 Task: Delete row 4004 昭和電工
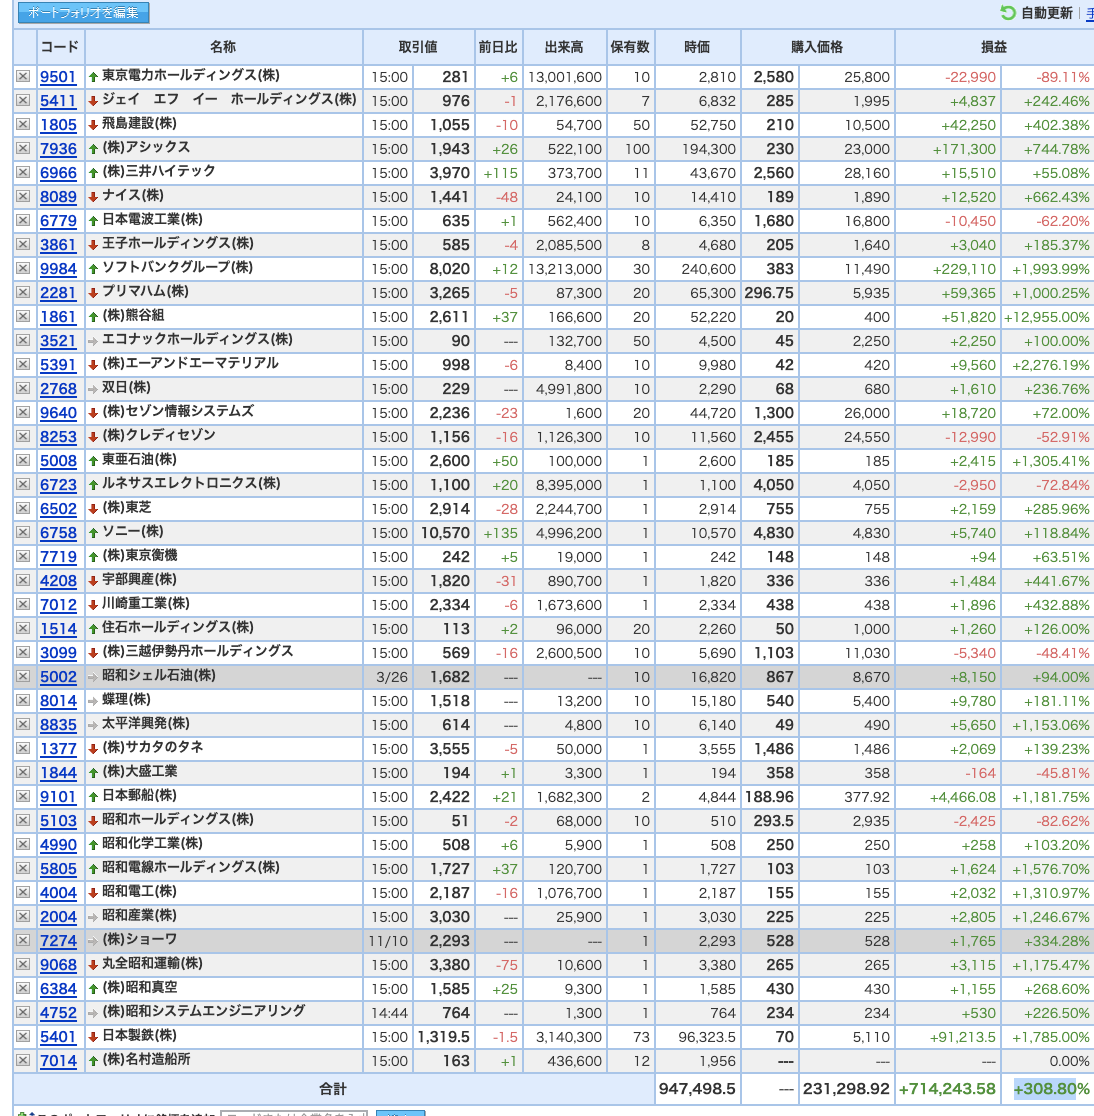[x=23, y=893]
